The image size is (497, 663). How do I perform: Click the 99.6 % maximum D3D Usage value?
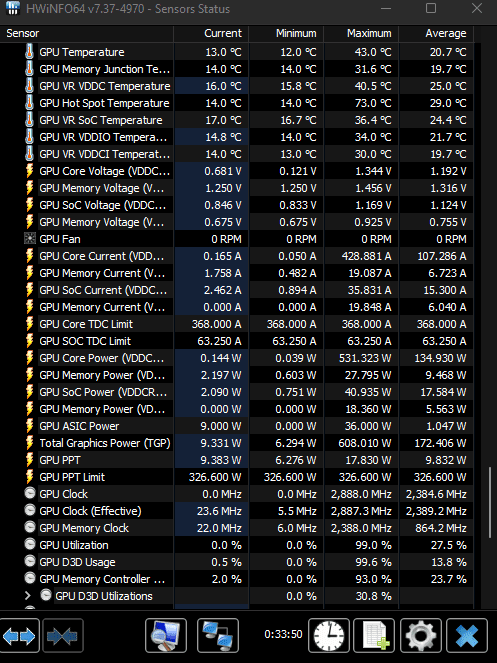point(373,562)
